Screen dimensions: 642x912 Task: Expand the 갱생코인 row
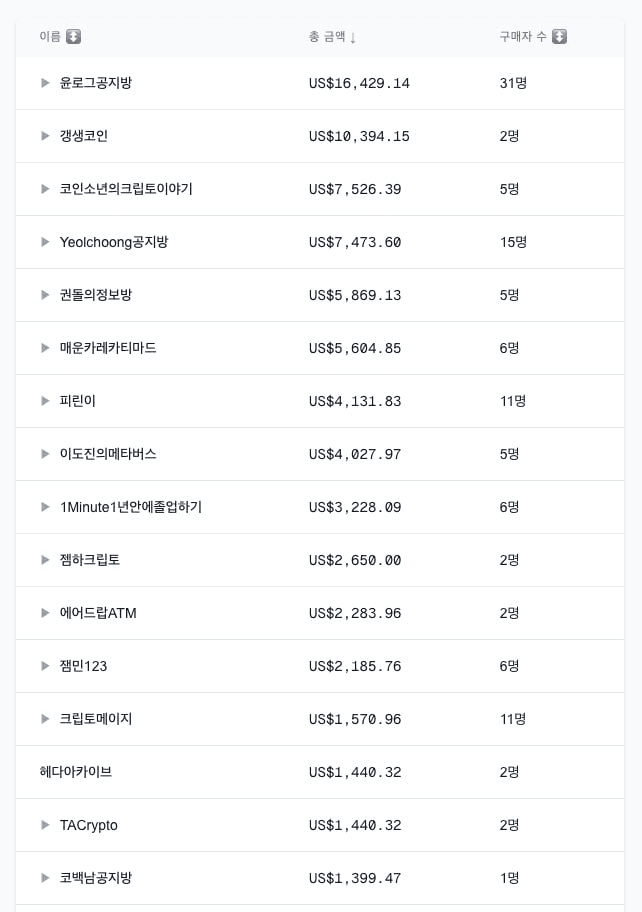click(45, 136)
